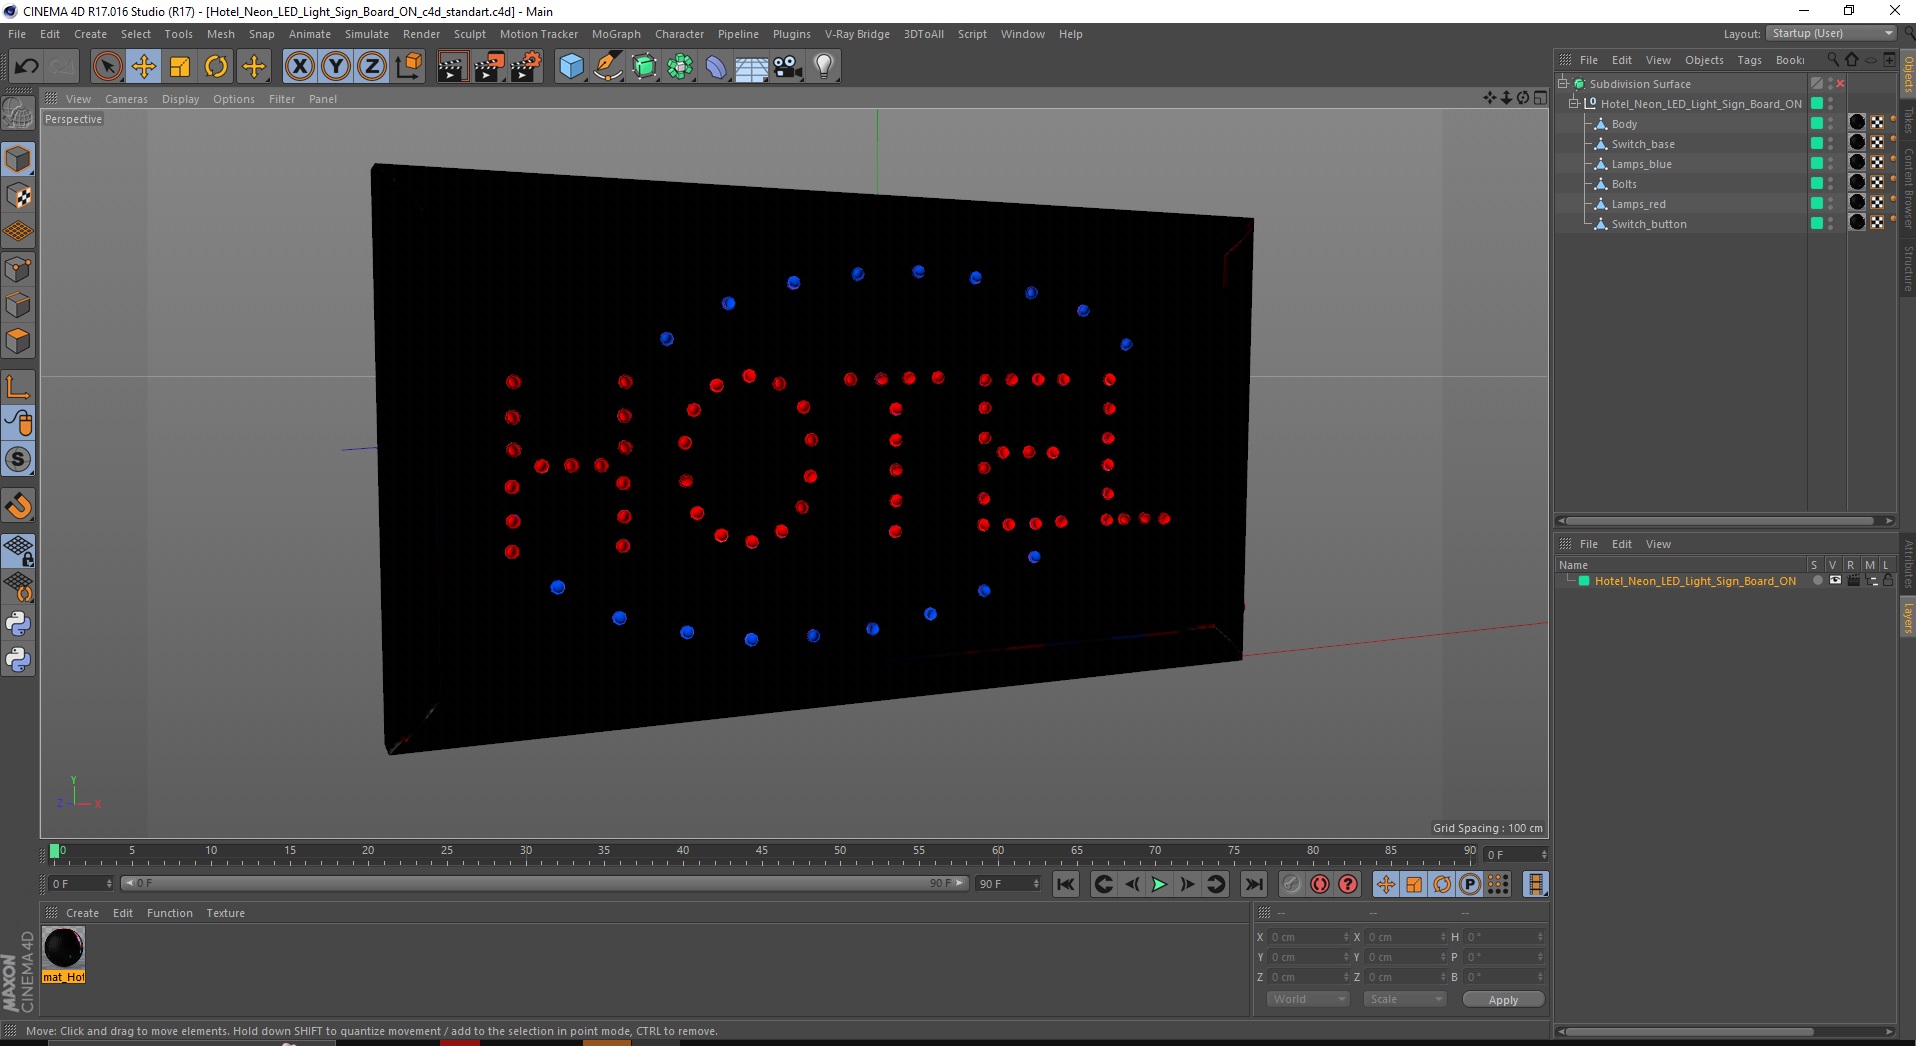The height and width of the screenshot is (1046, 1916).
Task: Select the Move tool in top toolbar
Action: (x=144, y=67)
